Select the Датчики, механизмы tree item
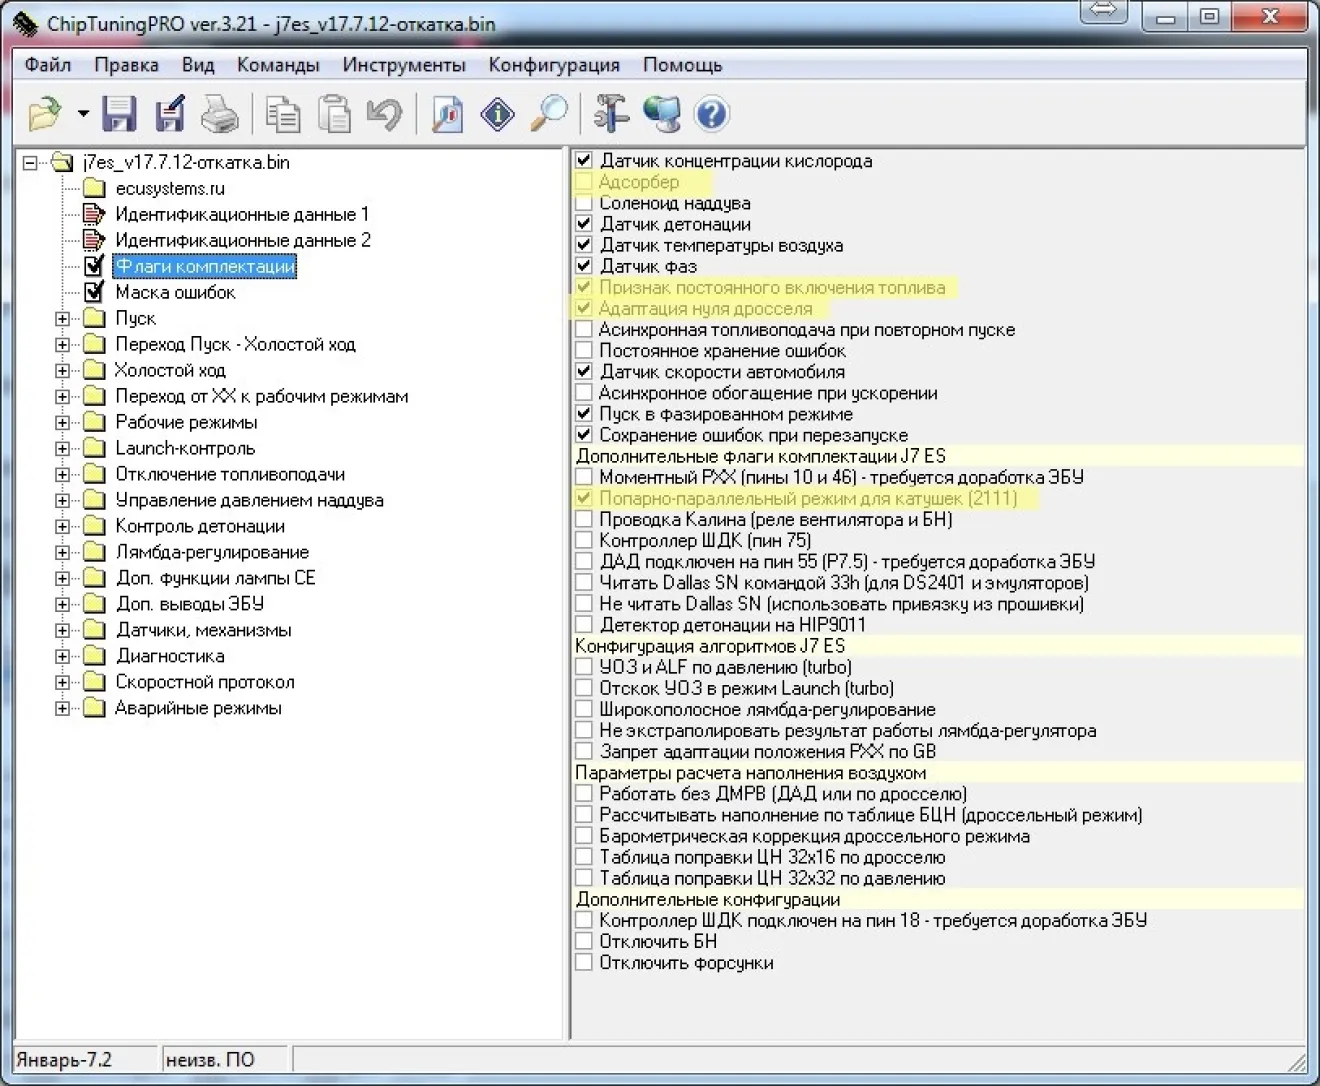This screenshot has width=1320, height=1086. 203,630
